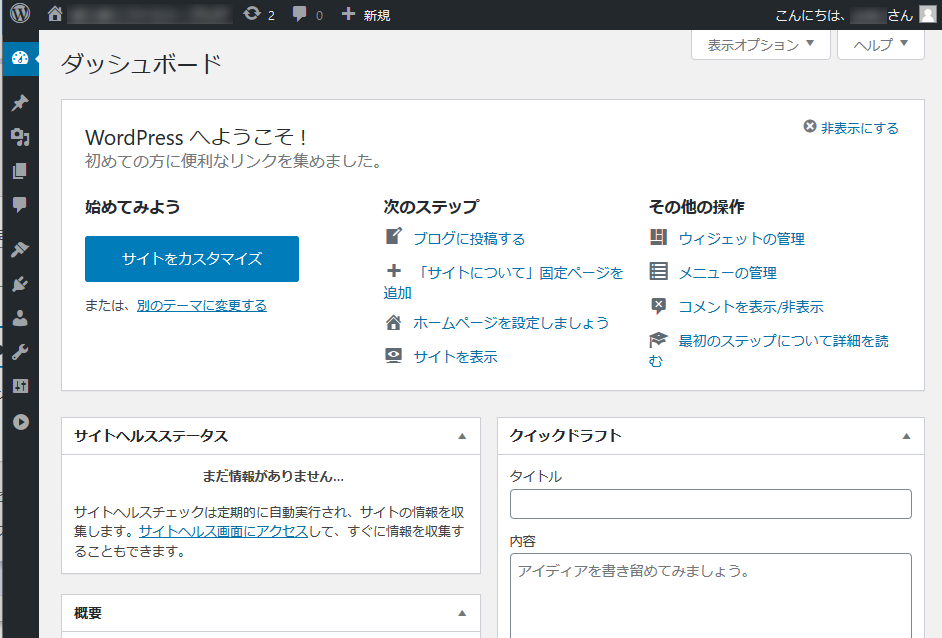
Task: Open the WordPress logo menu
Action: tap(20, 15)
